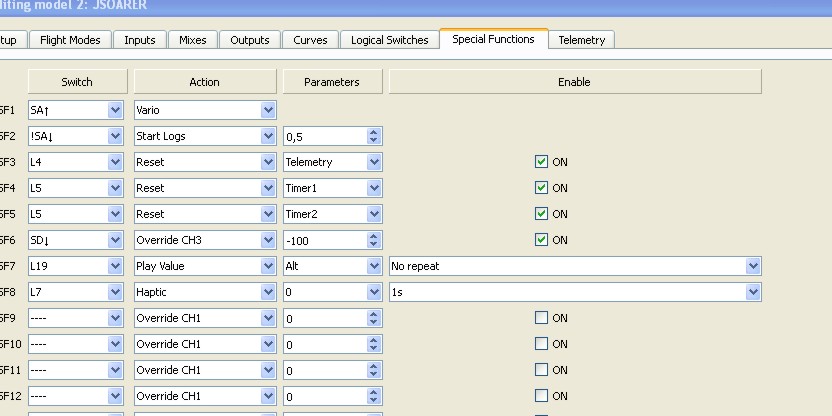832x416 pixels.
Task: Click the Switch column header button
Action: pos(77,82)
